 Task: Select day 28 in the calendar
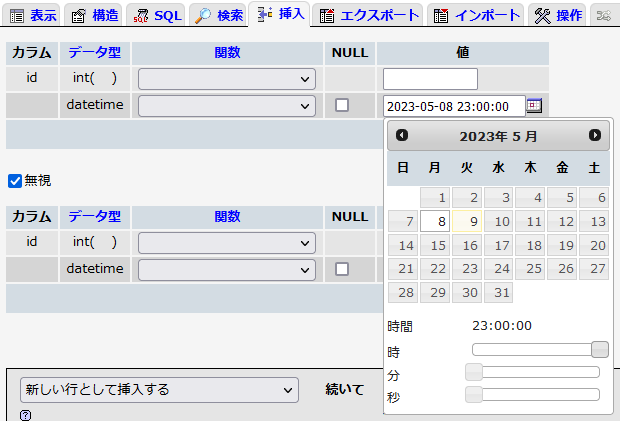403,293
